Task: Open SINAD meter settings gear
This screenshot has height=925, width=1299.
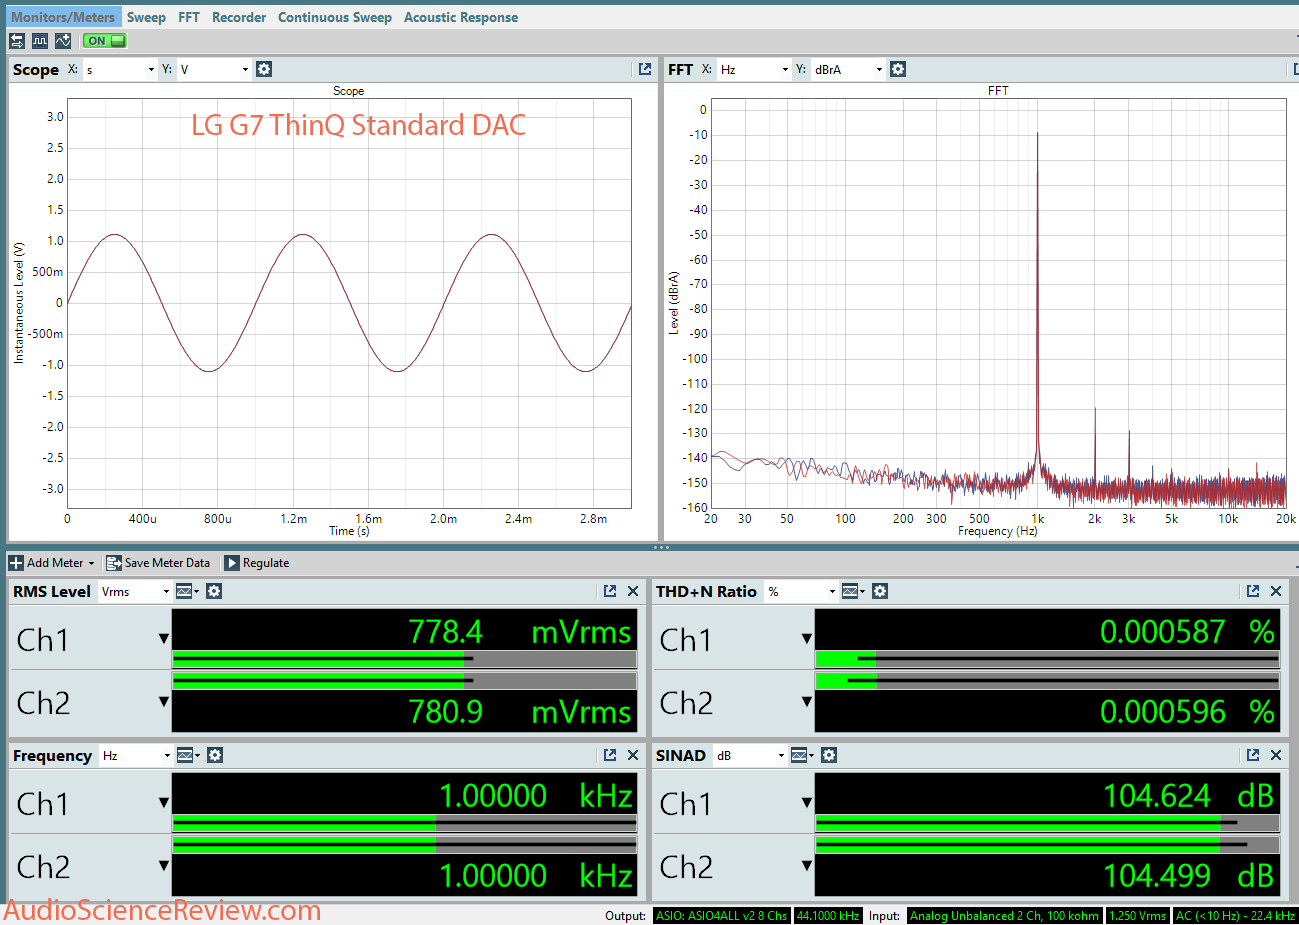Action: point(829,755)
